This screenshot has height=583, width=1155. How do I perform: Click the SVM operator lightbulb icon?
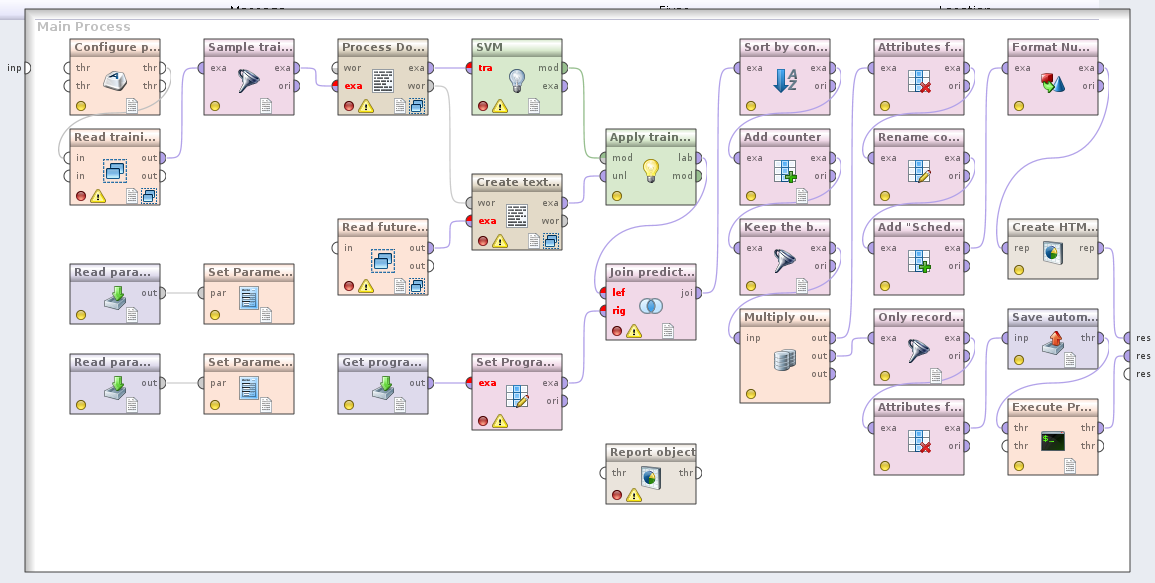tap(516, 80)
